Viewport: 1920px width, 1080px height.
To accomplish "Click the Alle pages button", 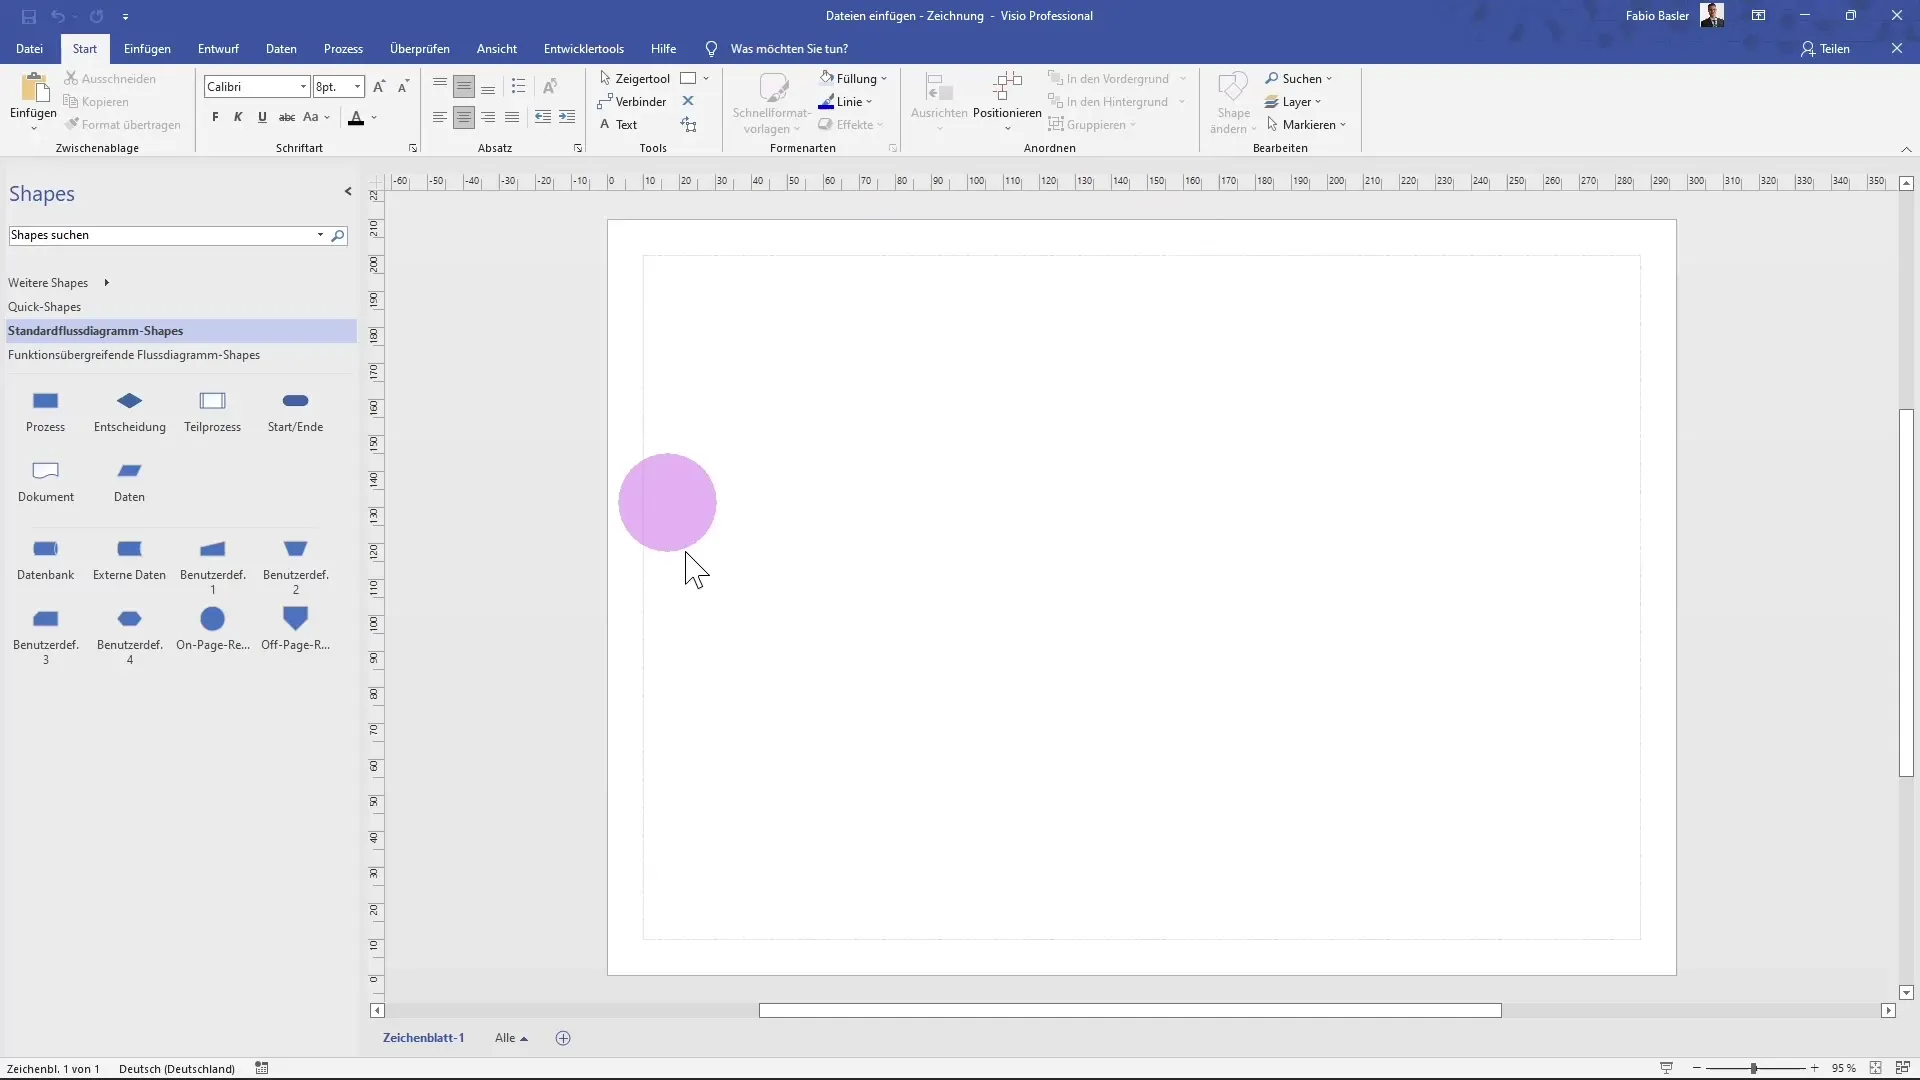I will (511, 1038).
